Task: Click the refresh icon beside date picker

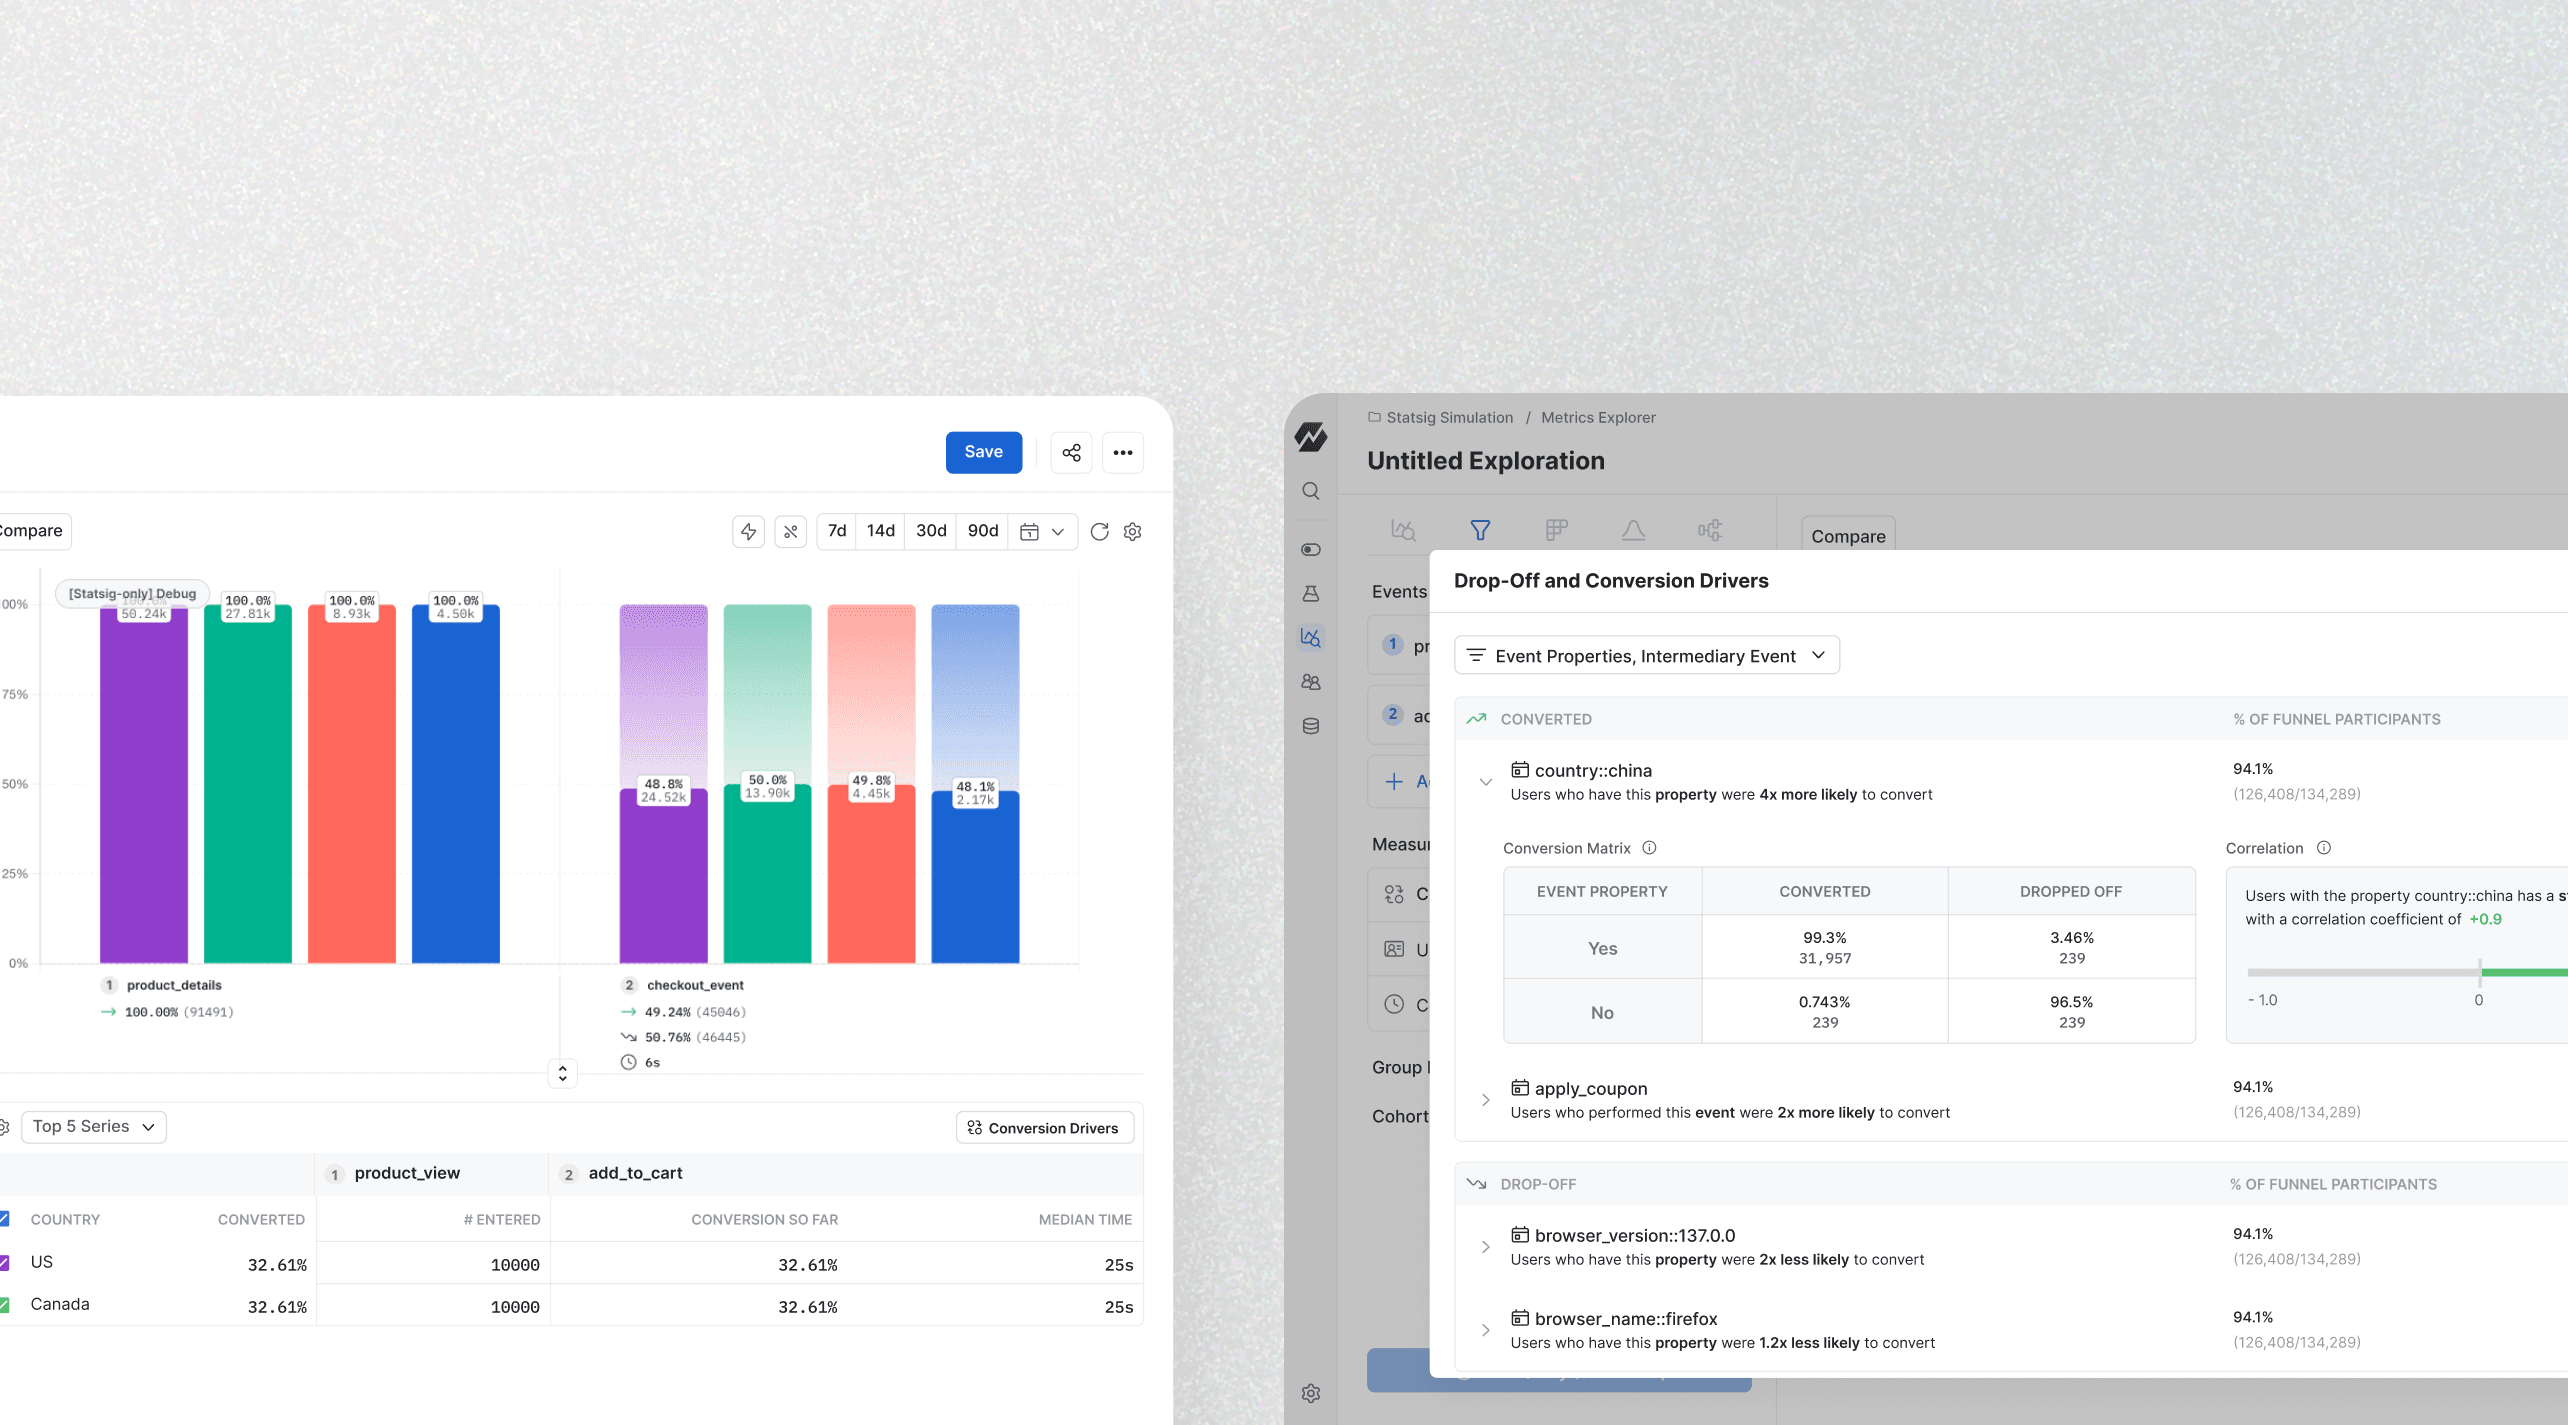Action: pos(1099,532)
